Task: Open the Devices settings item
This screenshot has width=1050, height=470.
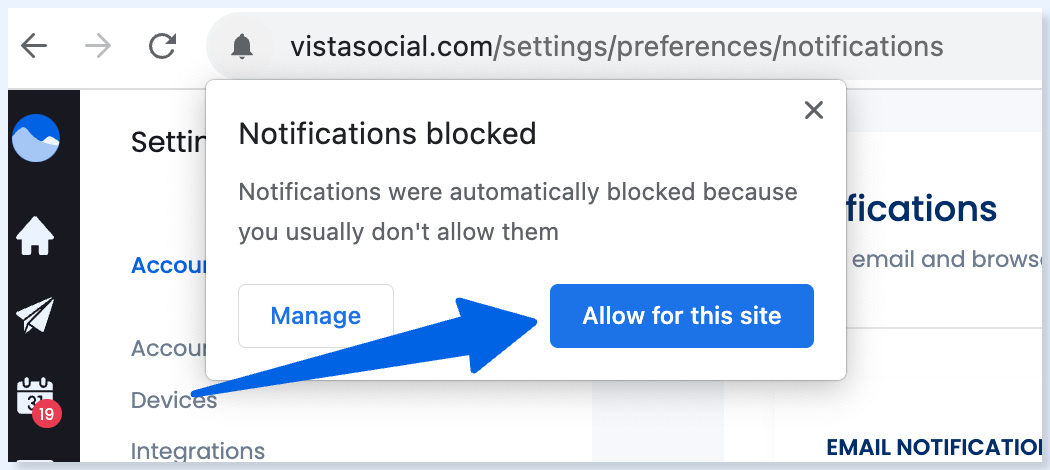Action: [174, 400]
